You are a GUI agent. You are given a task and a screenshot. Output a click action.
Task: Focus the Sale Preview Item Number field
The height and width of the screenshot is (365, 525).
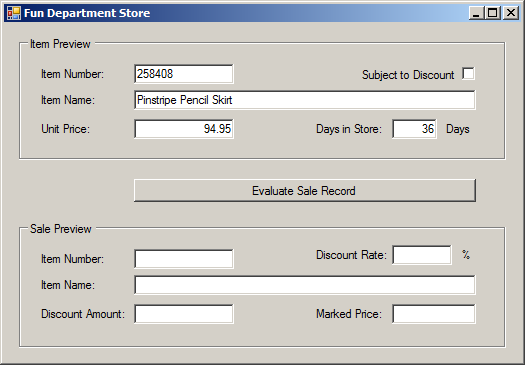point(183,259)
